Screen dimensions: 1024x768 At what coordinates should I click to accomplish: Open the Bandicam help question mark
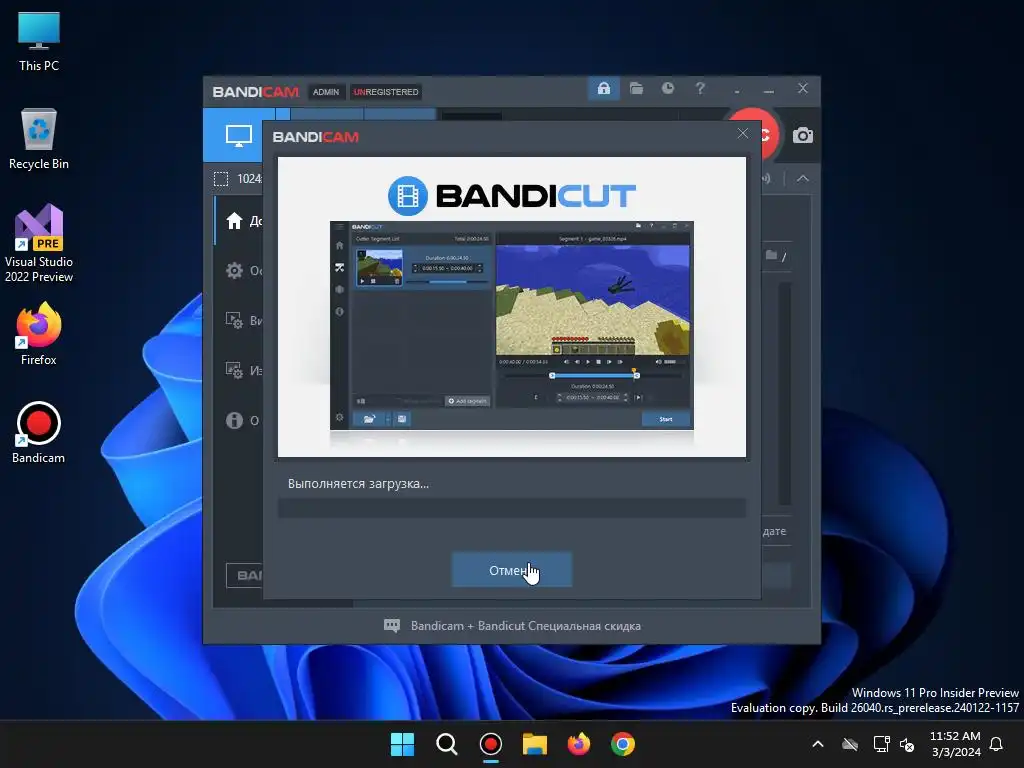700,88
